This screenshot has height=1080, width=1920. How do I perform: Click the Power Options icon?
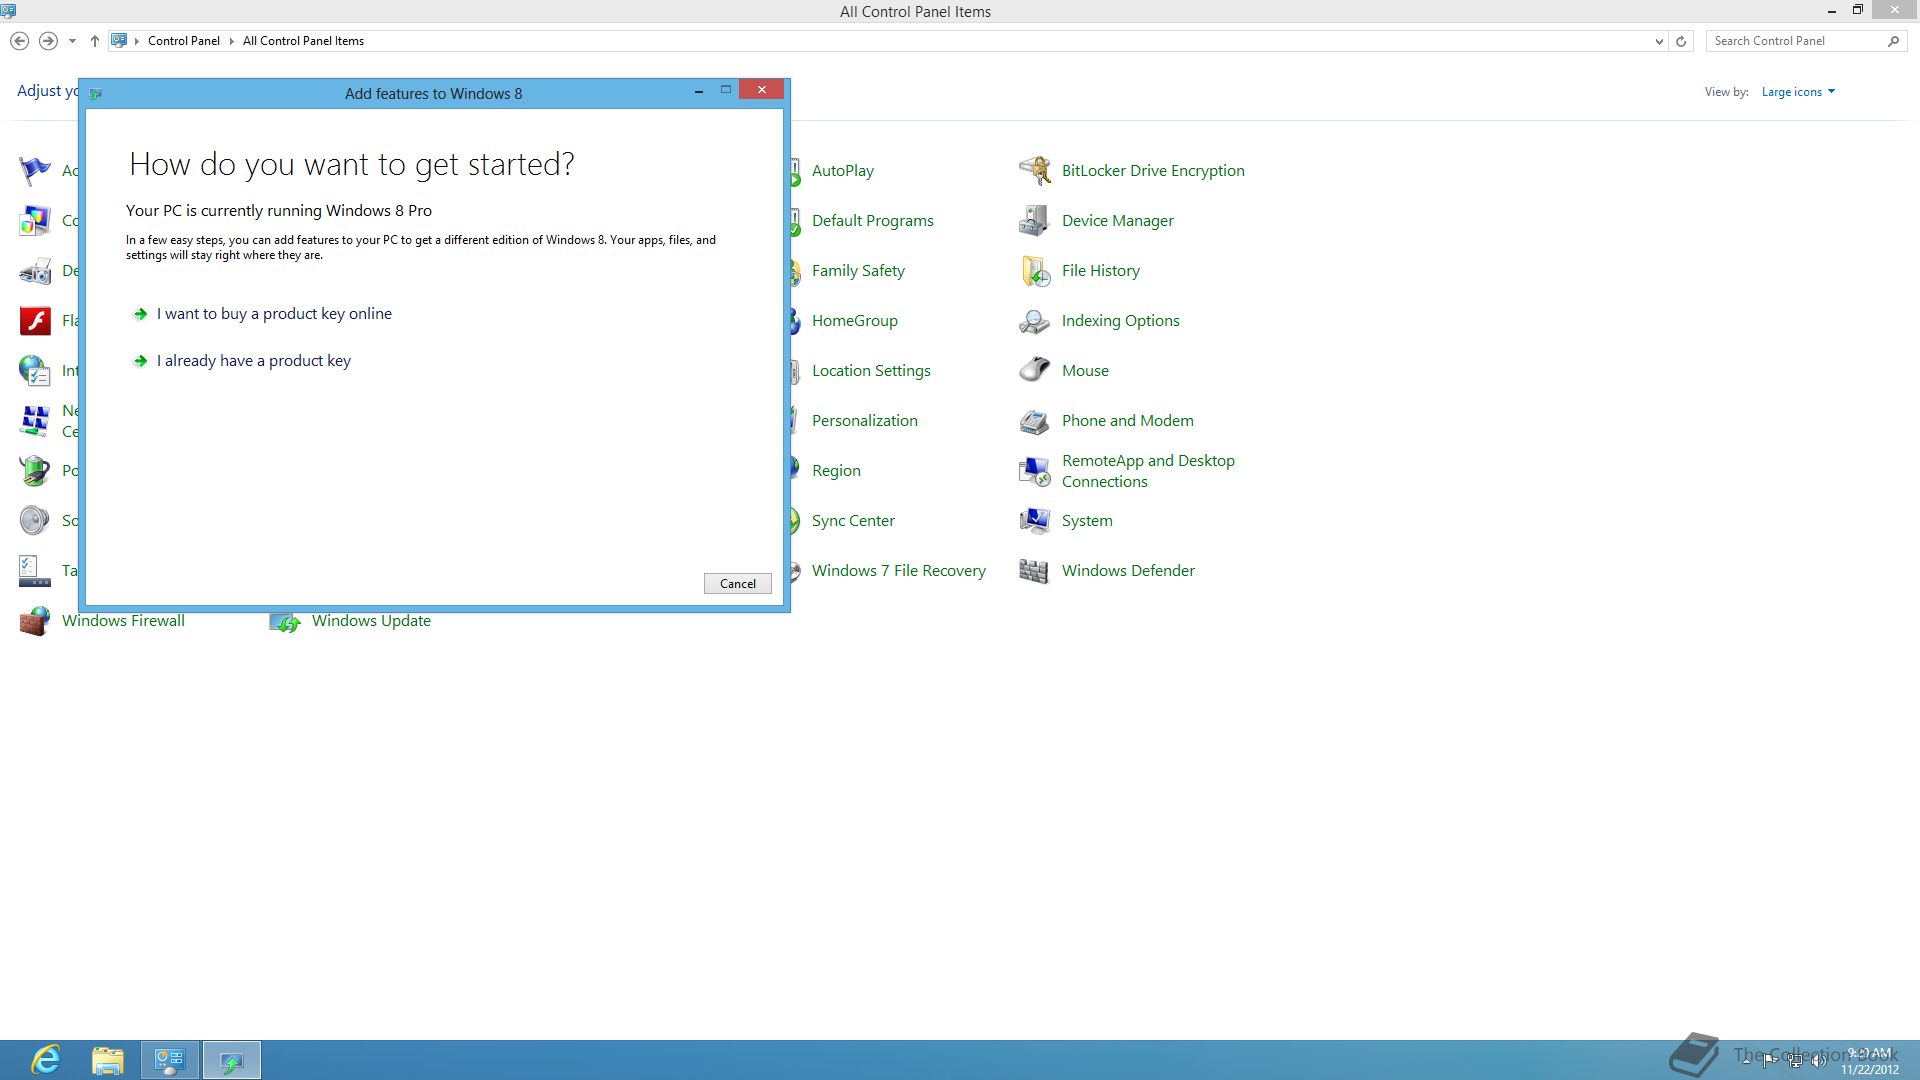35,471
